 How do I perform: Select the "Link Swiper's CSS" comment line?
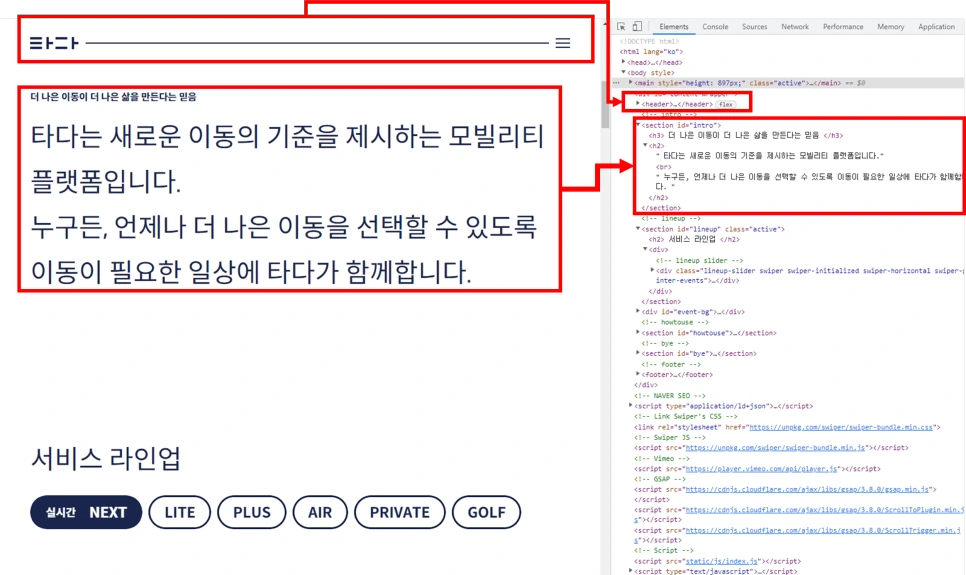point(686,416)
